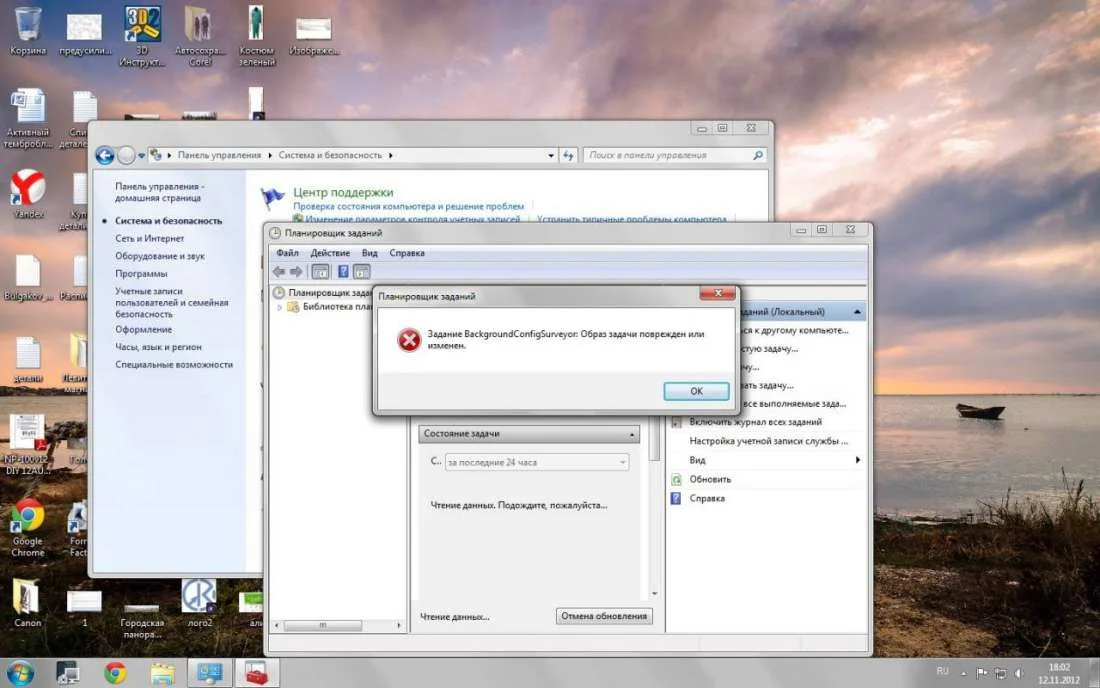Toggle the action pane toolbar icon
The image size is (1100, 688).
pyautogui.click(x=361, y=271)
